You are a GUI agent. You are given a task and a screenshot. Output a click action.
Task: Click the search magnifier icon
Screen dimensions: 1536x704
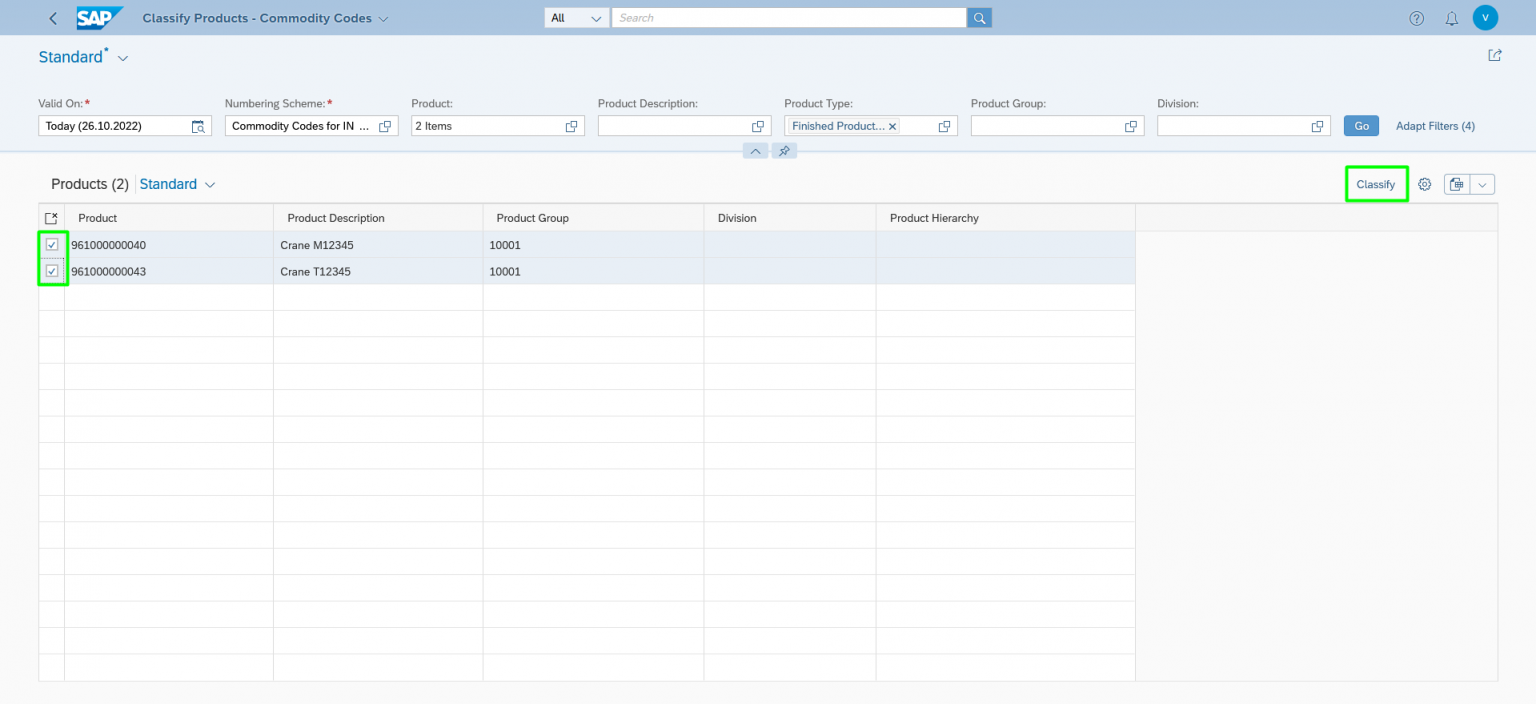click(x=978, y=17)
